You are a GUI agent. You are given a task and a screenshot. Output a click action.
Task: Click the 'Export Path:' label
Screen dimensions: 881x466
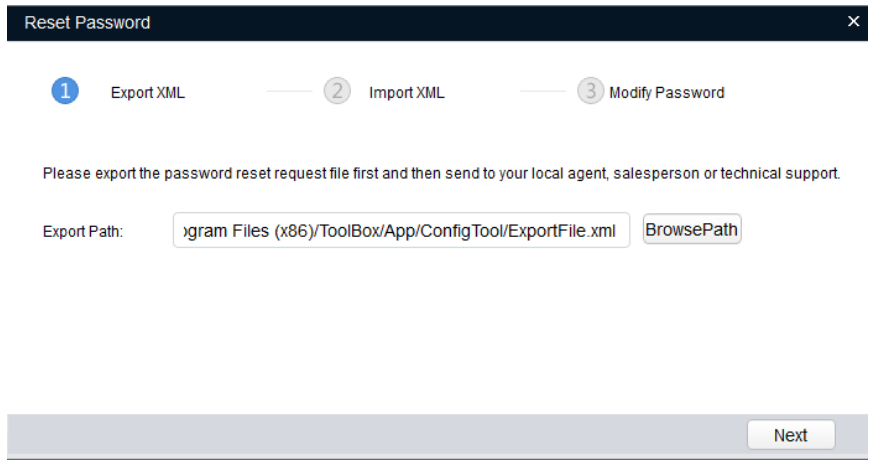83,232
